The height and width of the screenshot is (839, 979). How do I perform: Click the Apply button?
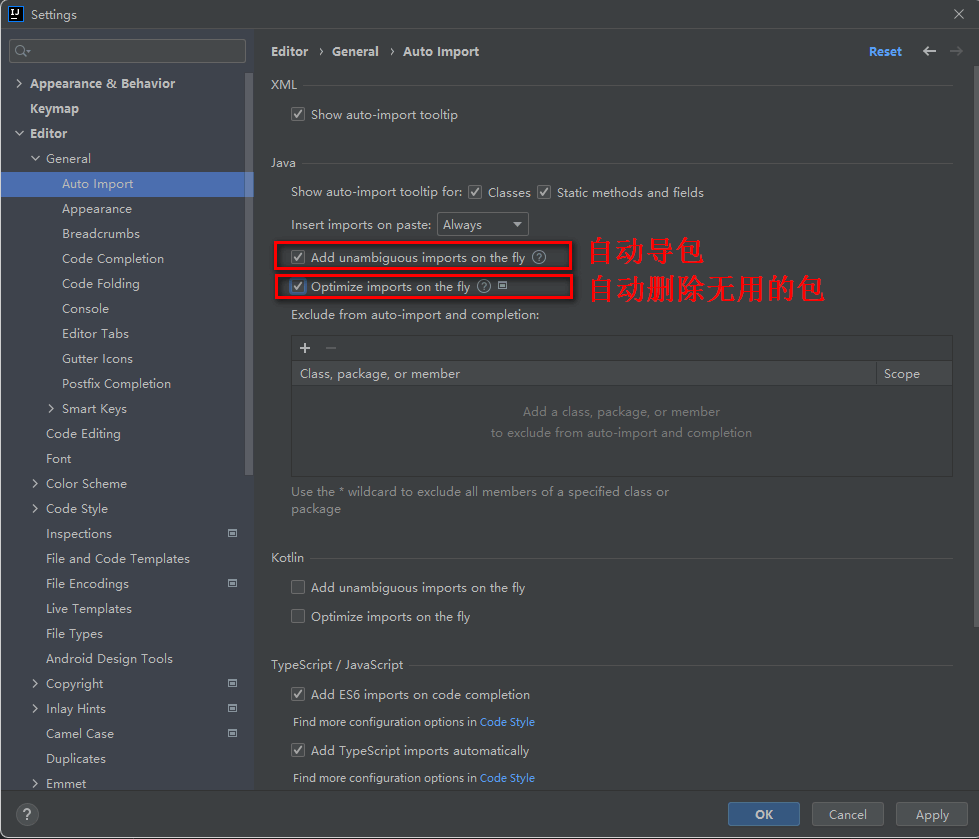tap(932, 814)
